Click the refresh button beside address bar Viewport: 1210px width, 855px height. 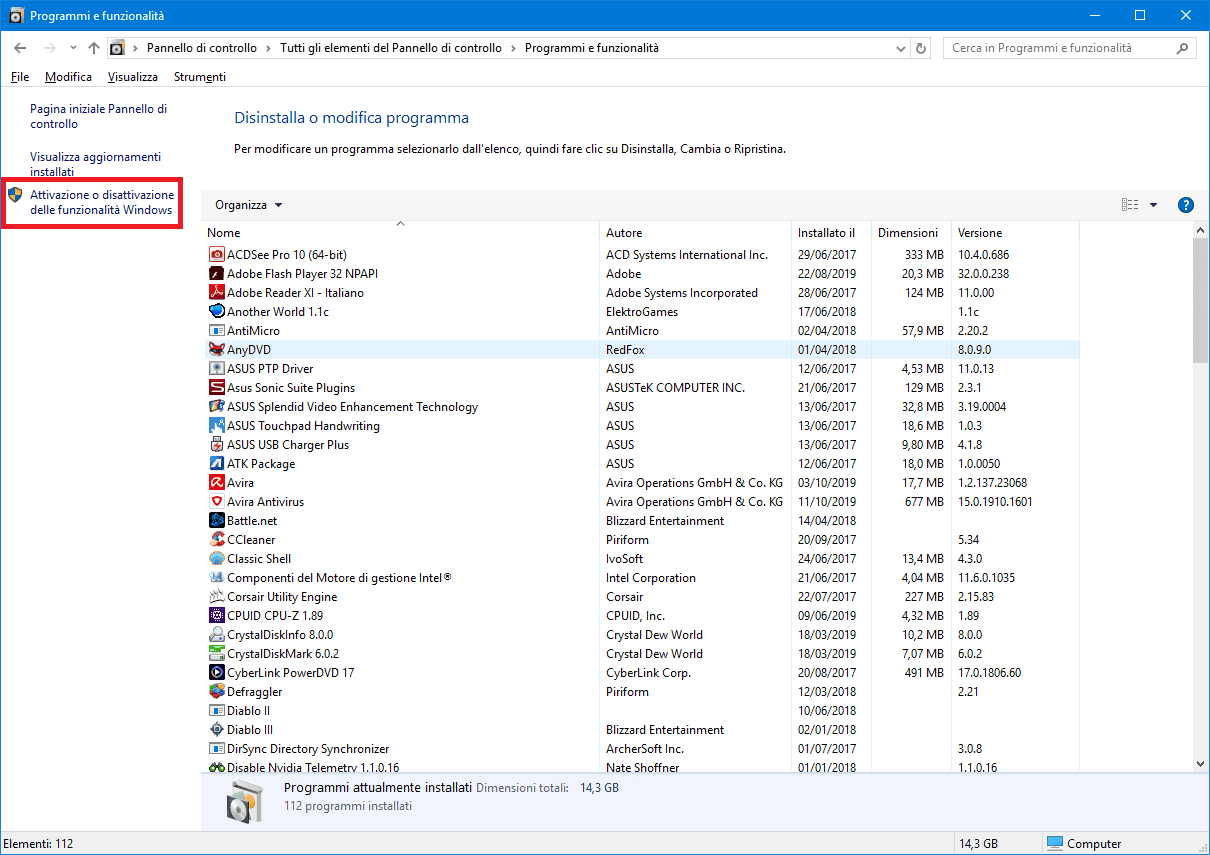pos(922,48)
